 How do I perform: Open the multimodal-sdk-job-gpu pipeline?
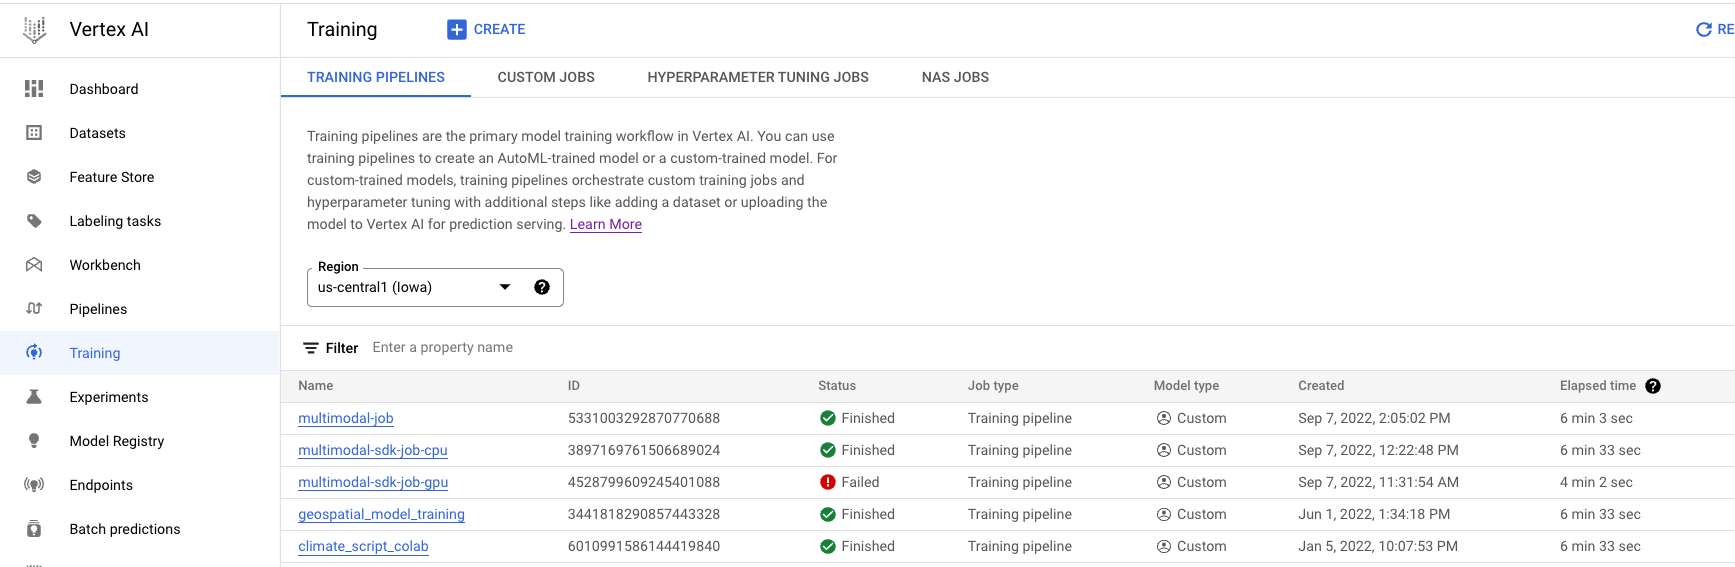[x=373, y=482]
